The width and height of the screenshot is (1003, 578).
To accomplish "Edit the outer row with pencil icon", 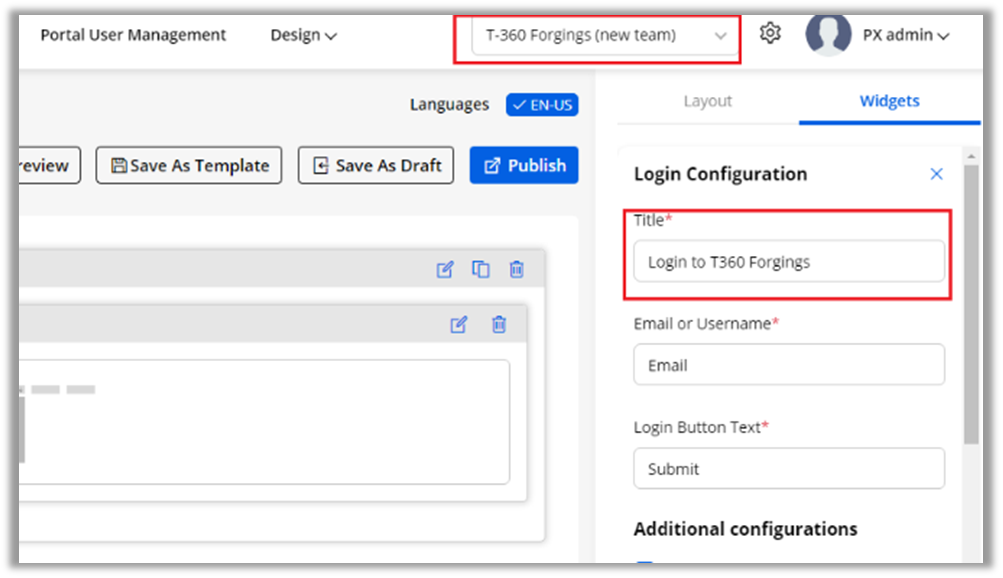I will [x=445, y=269].
